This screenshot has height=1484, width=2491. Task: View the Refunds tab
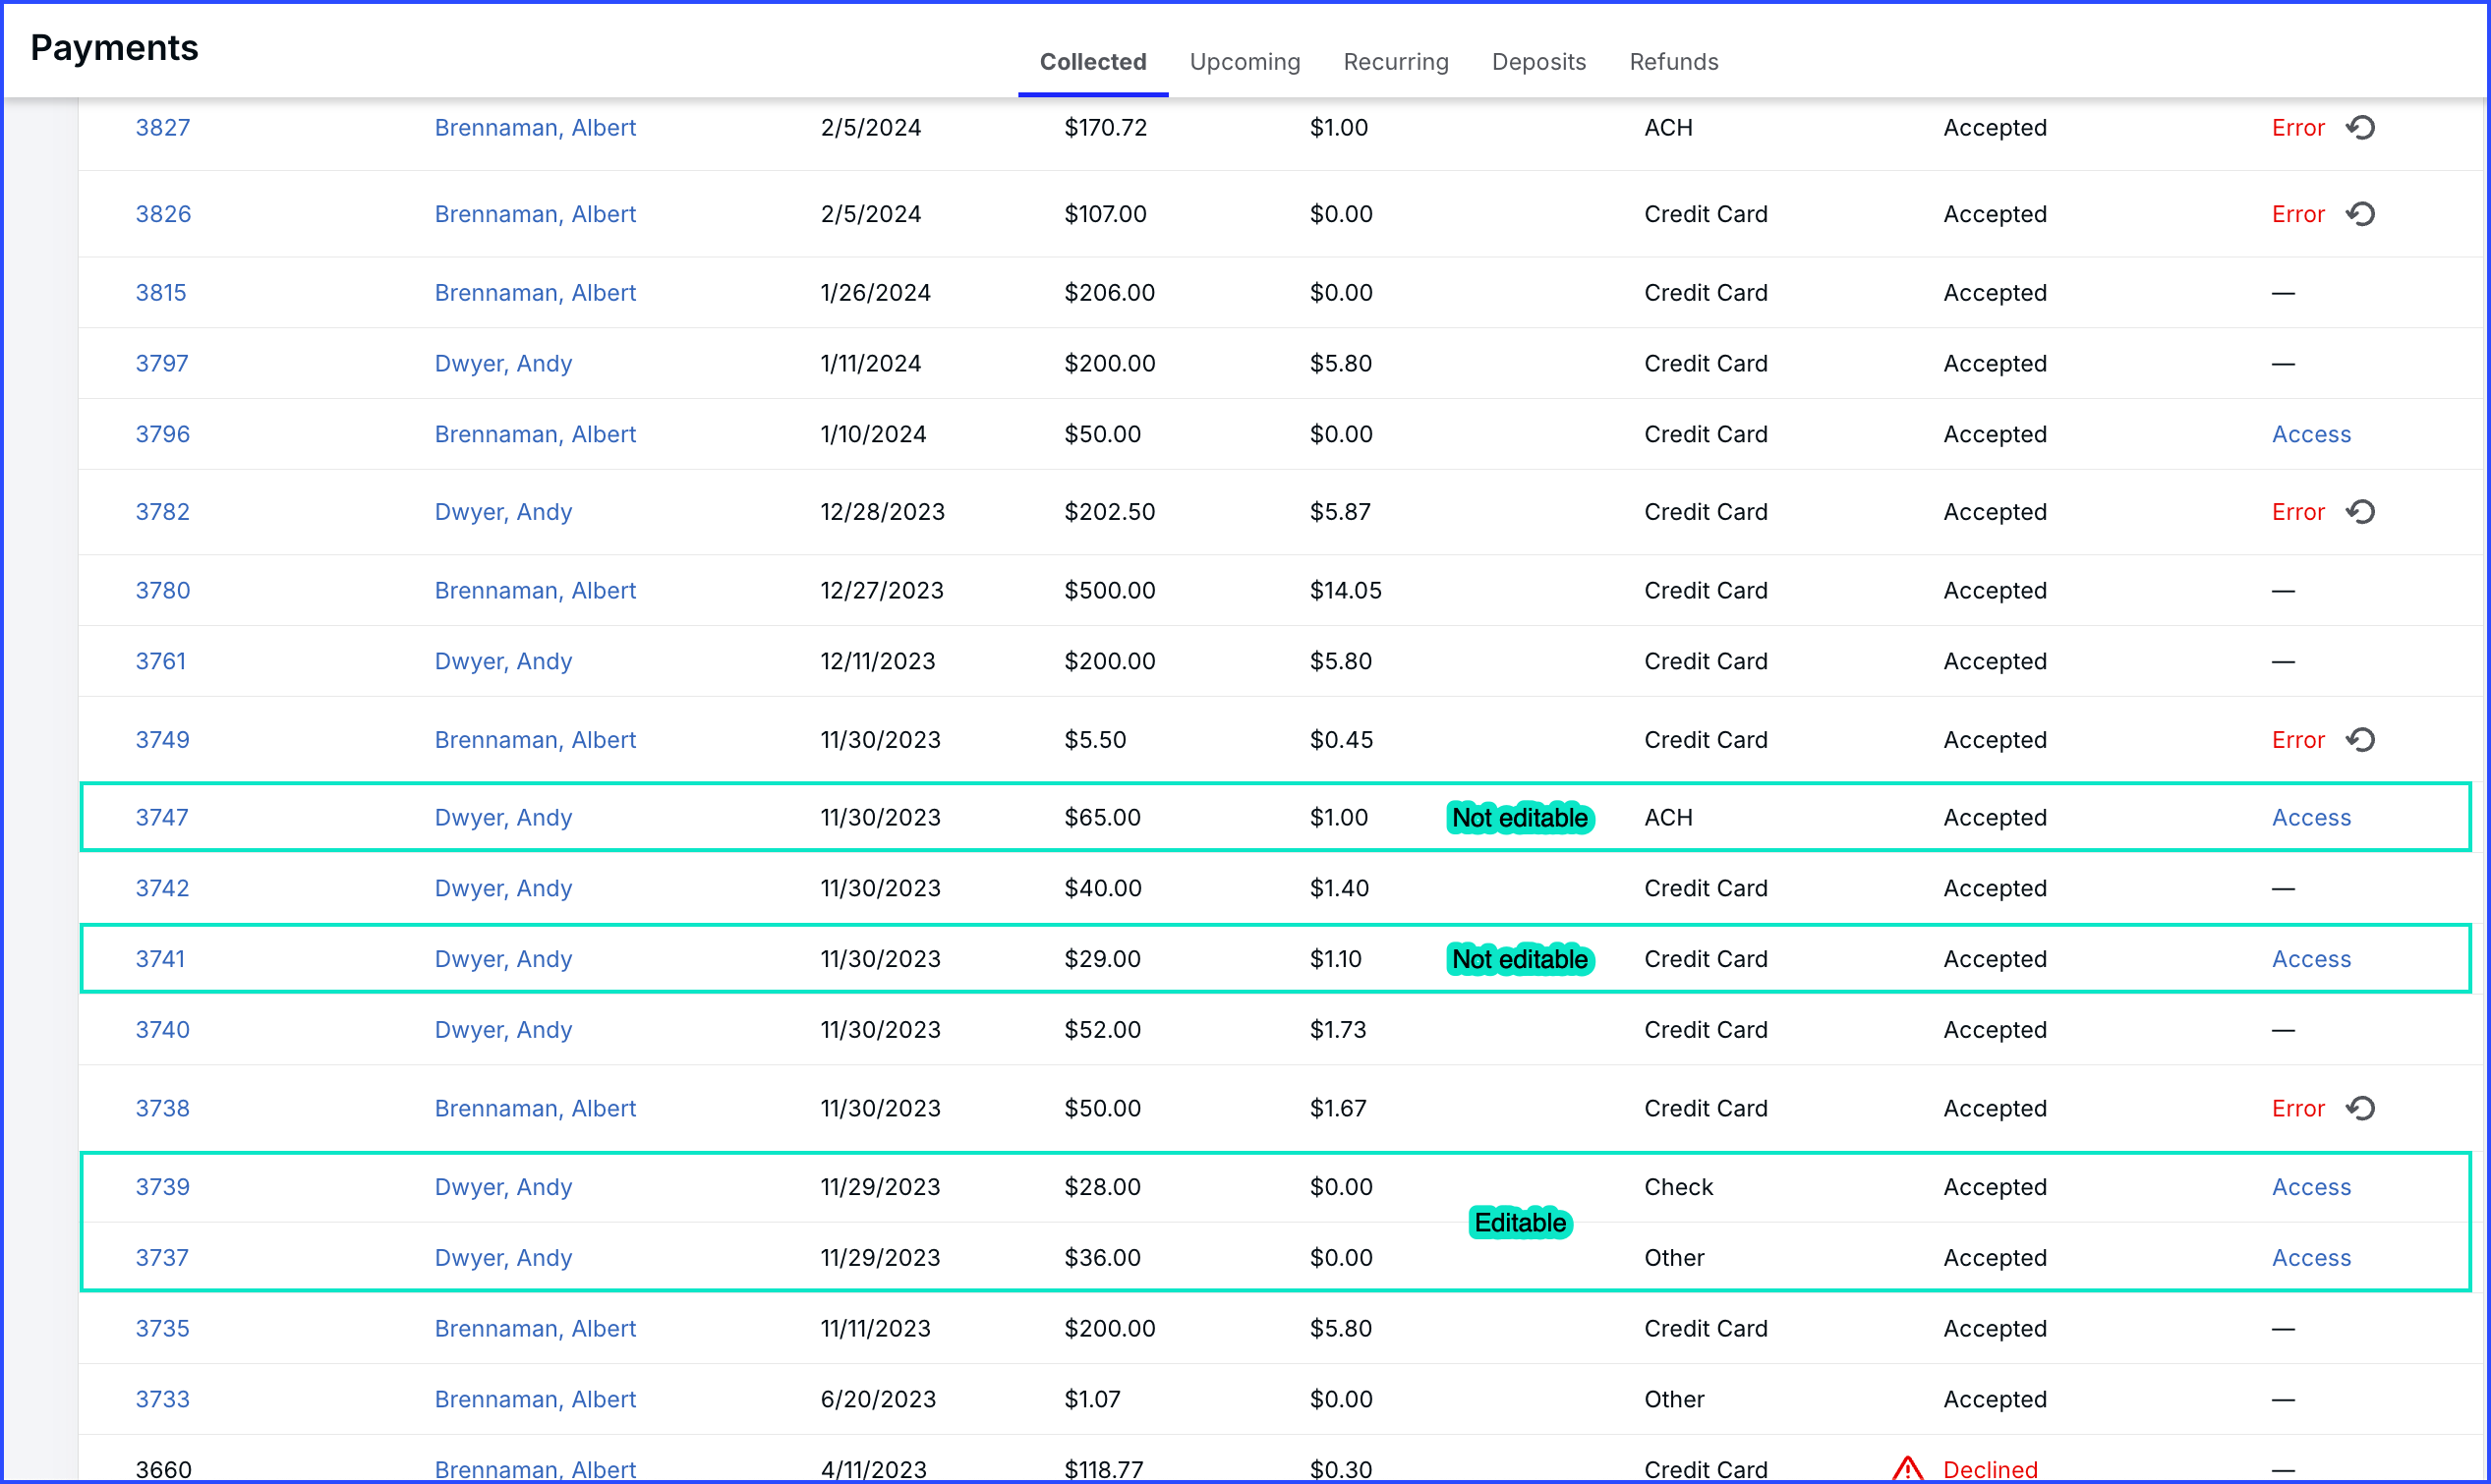[x=1674, y=62]
